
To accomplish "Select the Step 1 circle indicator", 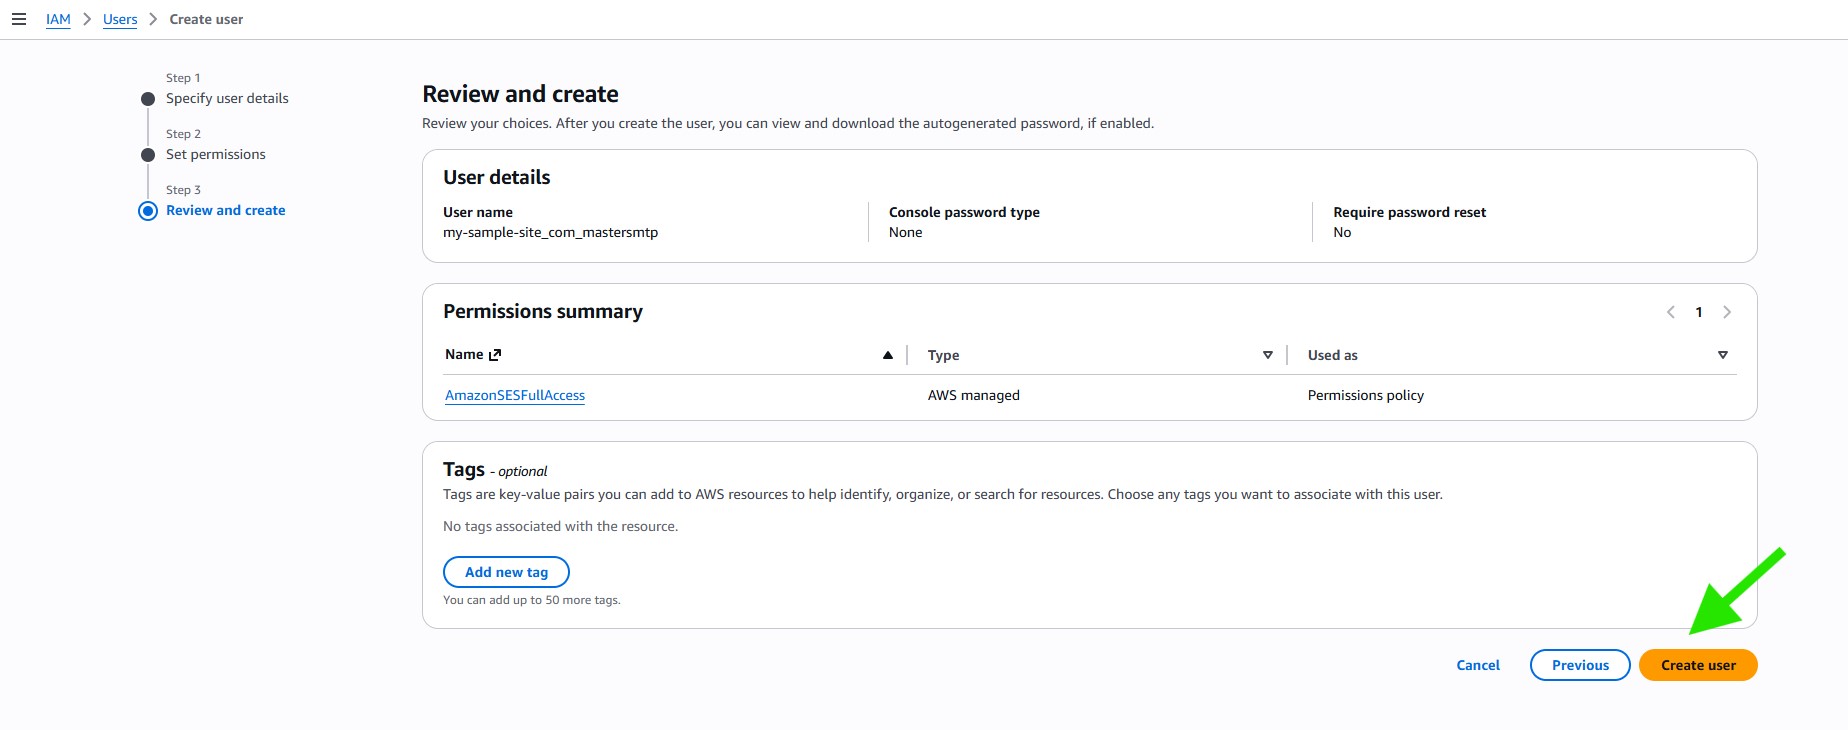I will [148, 99].
